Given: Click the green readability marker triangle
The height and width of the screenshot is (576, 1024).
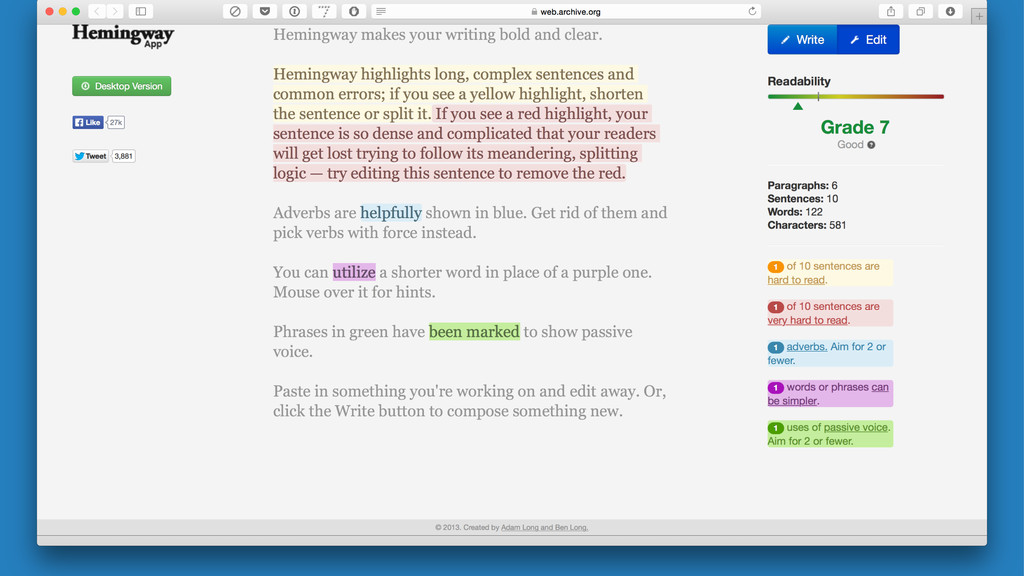Looking at the screenshot, I should pyautogui.click(x=797, y=106).
